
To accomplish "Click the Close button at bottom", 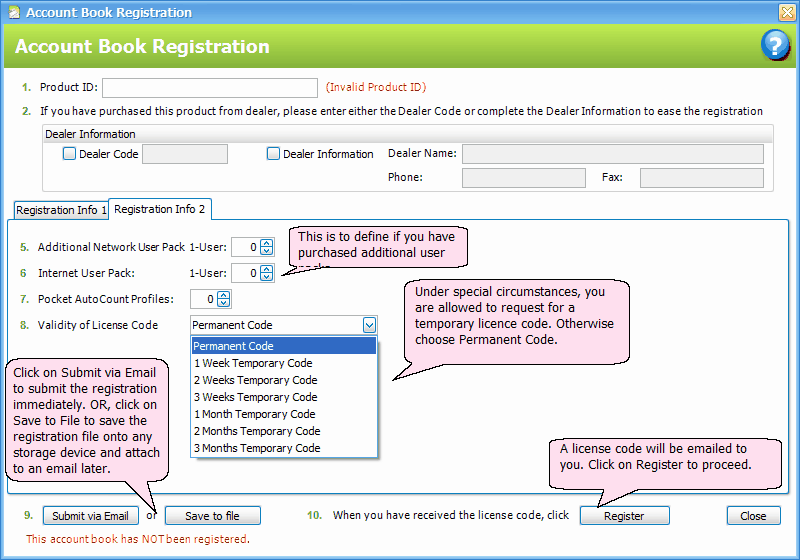I will [x=754, y=516].
